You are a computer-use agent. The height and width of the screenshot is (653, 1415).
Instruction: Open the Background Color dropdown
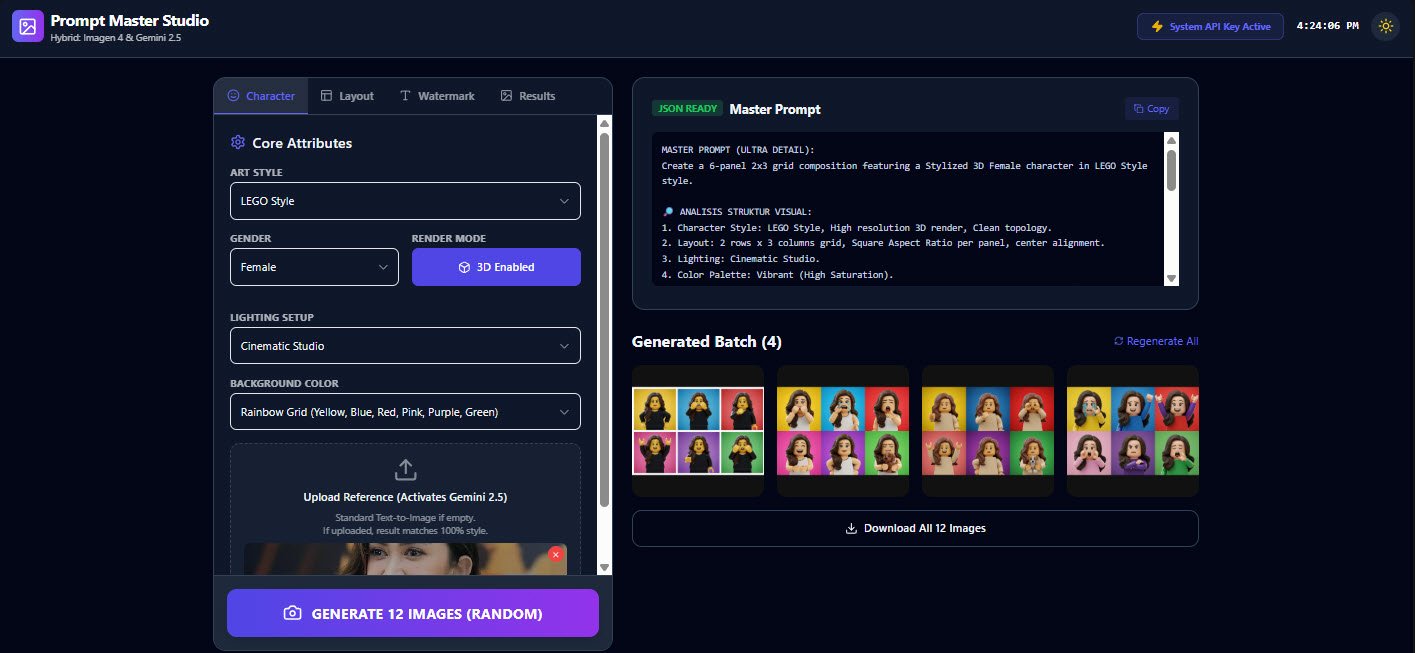(x=405, y=411)
